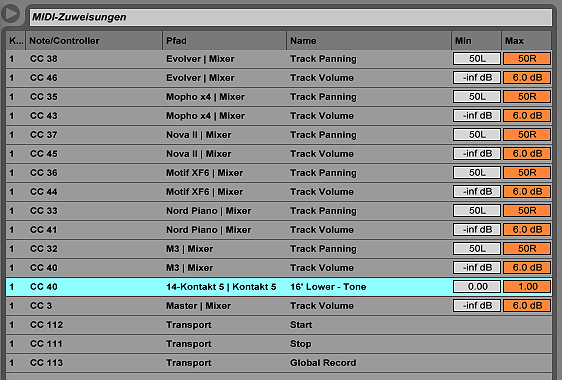Select the Master Mixer Track Volume row
The width and height of the screenshot is (562, 380).
[279, 306]
